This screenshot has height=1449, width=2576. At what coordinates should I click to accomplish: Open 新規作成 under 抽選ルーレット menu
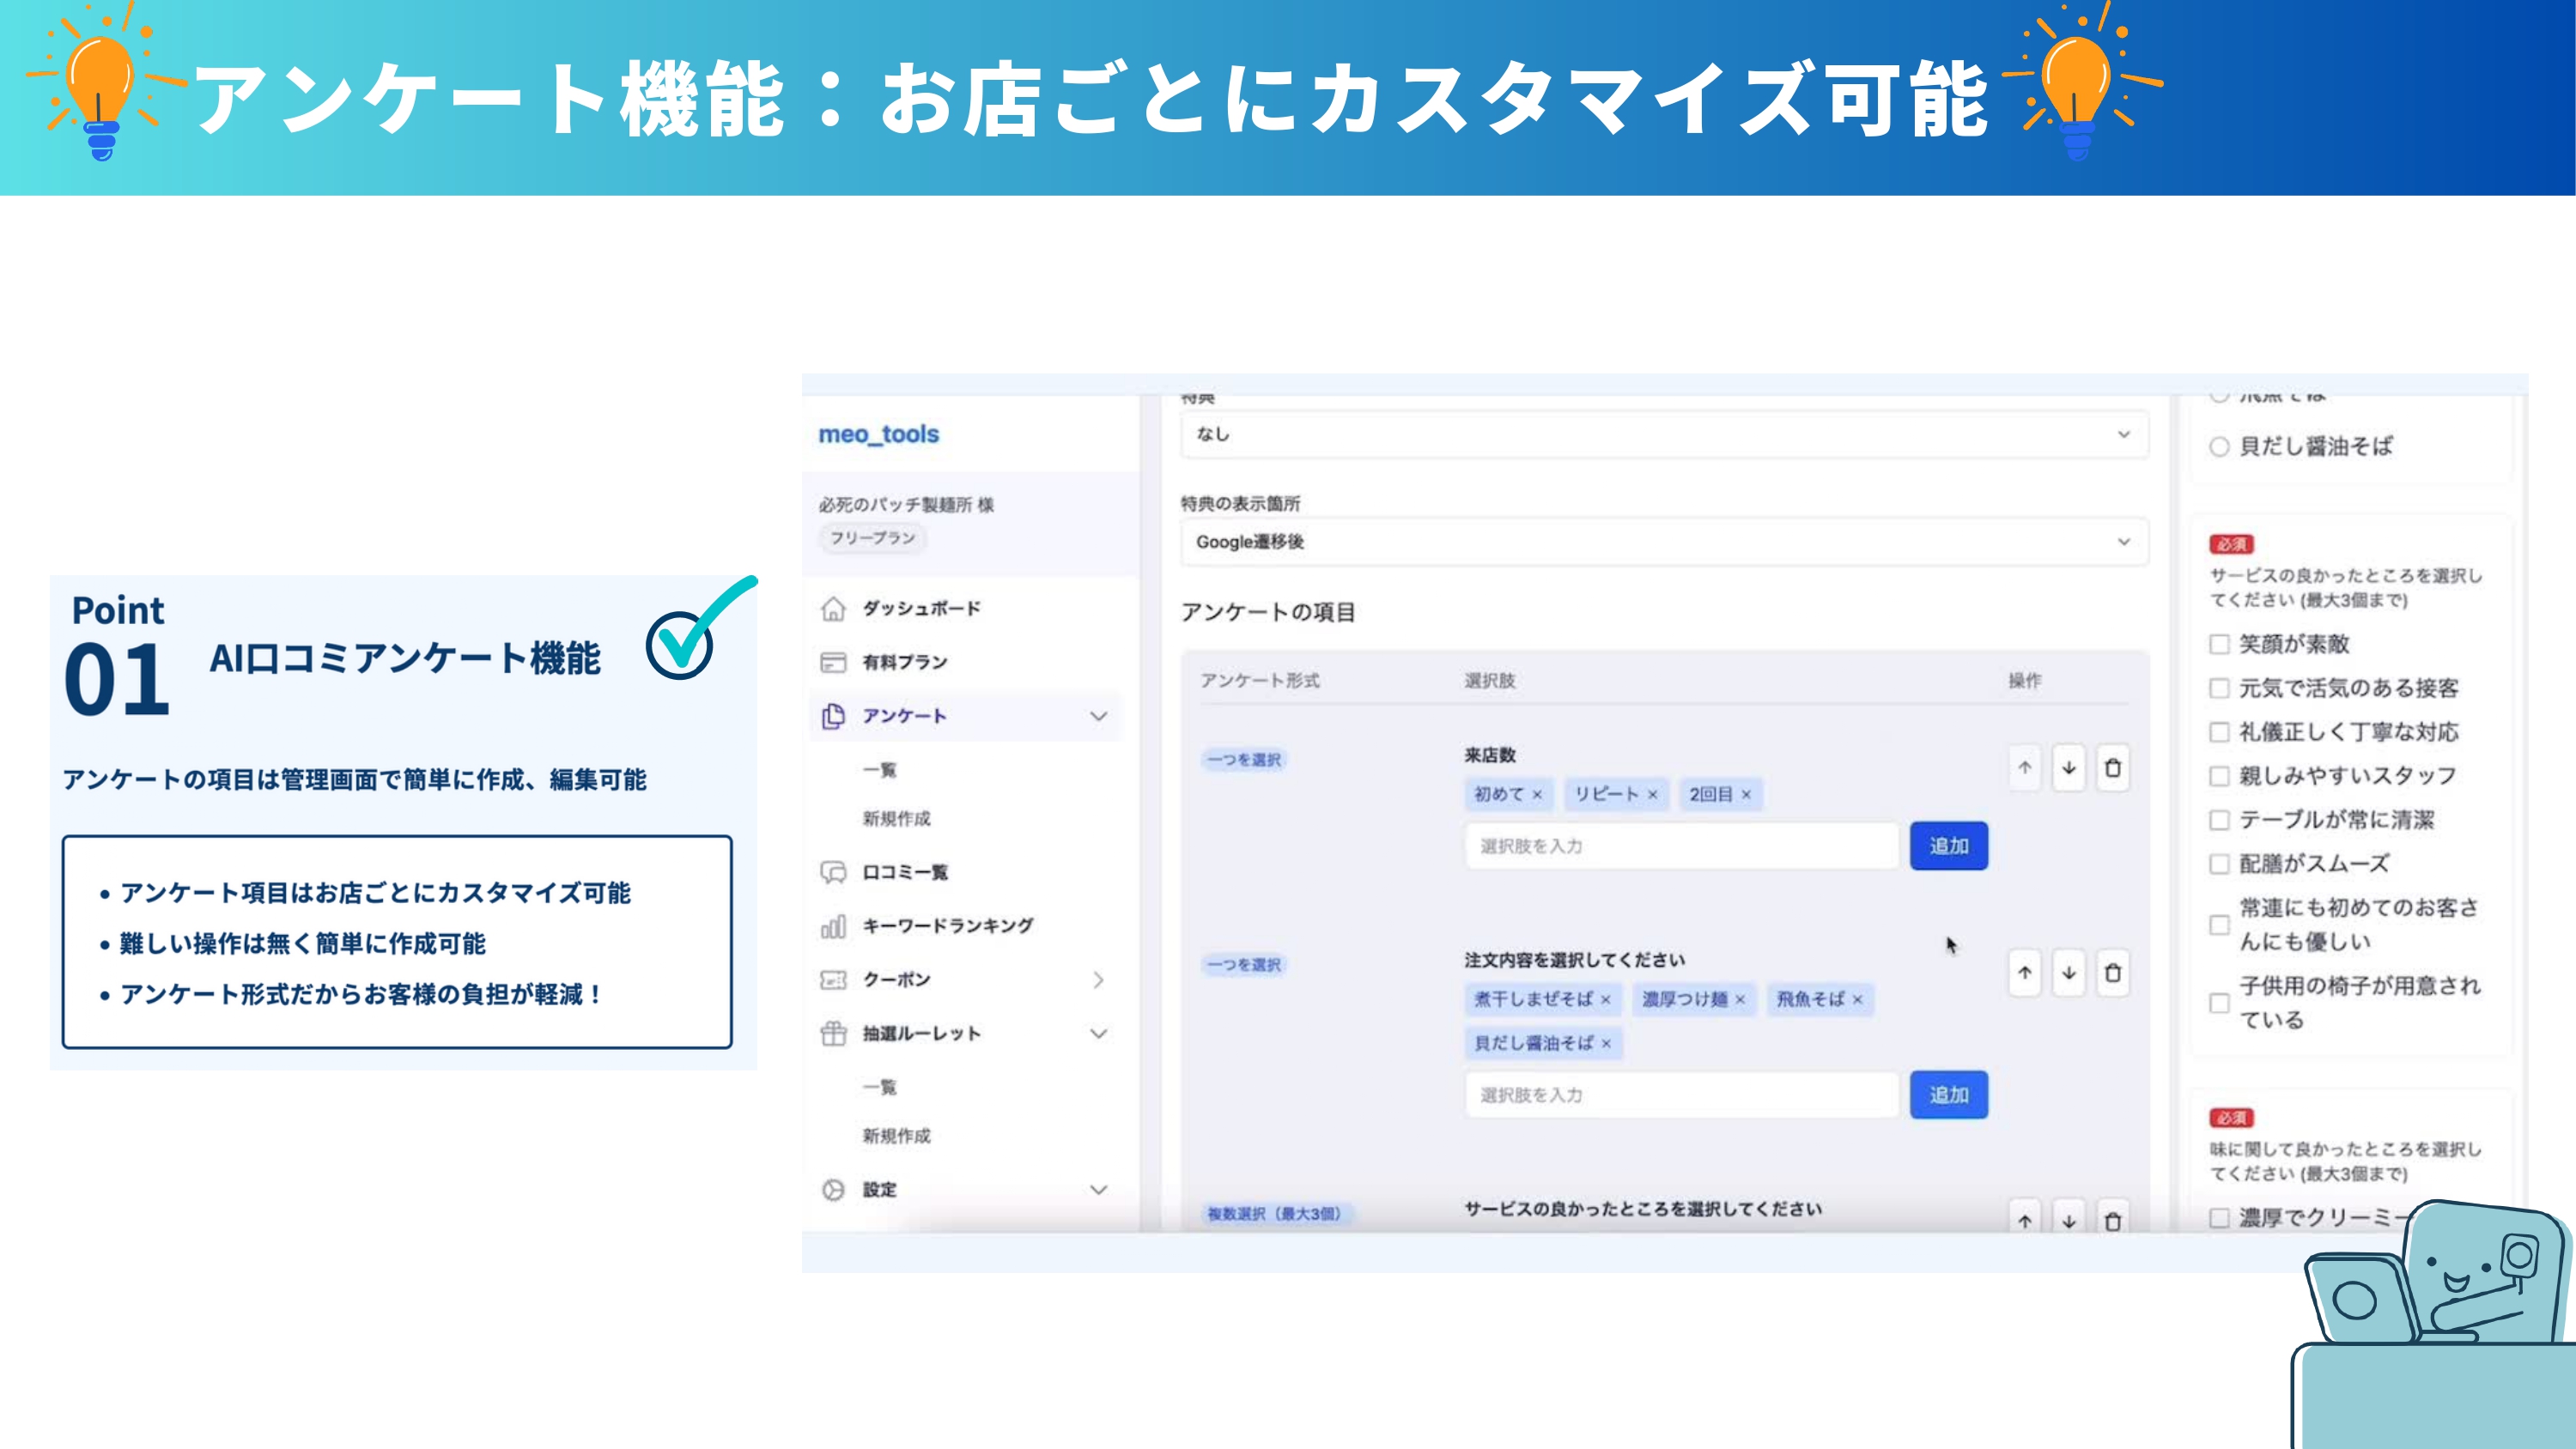coord(897,1136)
